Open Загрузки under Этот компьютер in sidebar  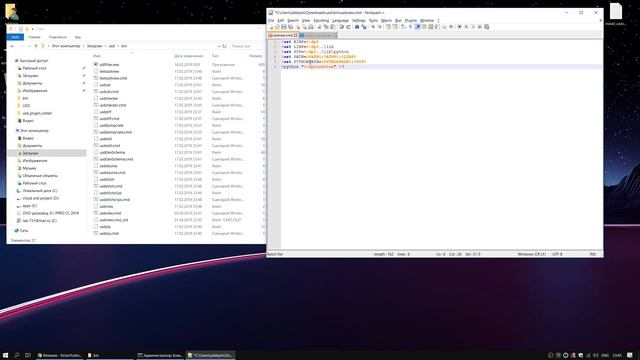30,153
